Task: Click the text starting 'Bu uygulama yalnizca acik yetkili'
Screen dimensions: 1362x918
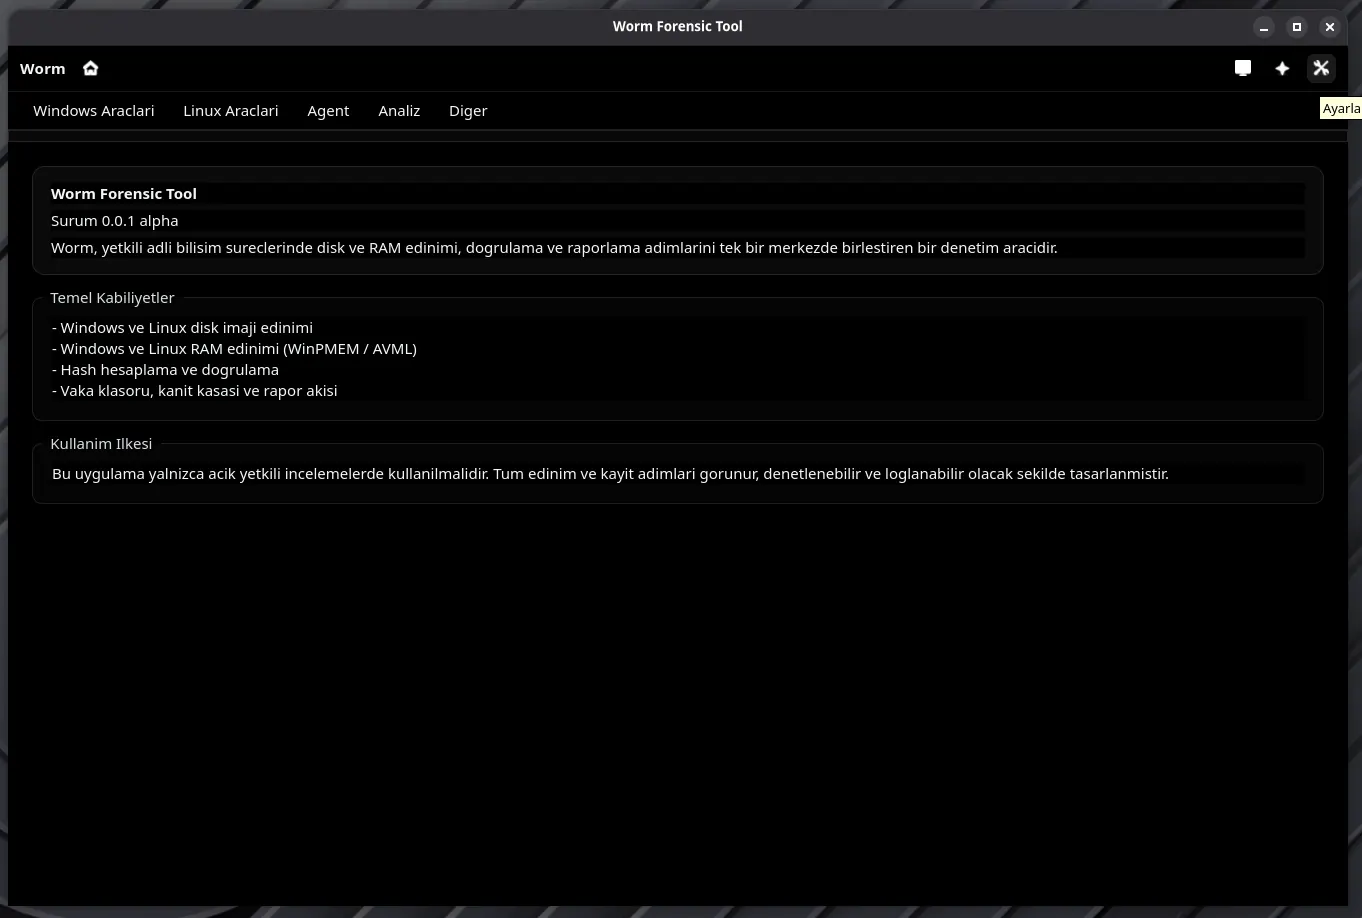Action: click(x=610, y=474)
